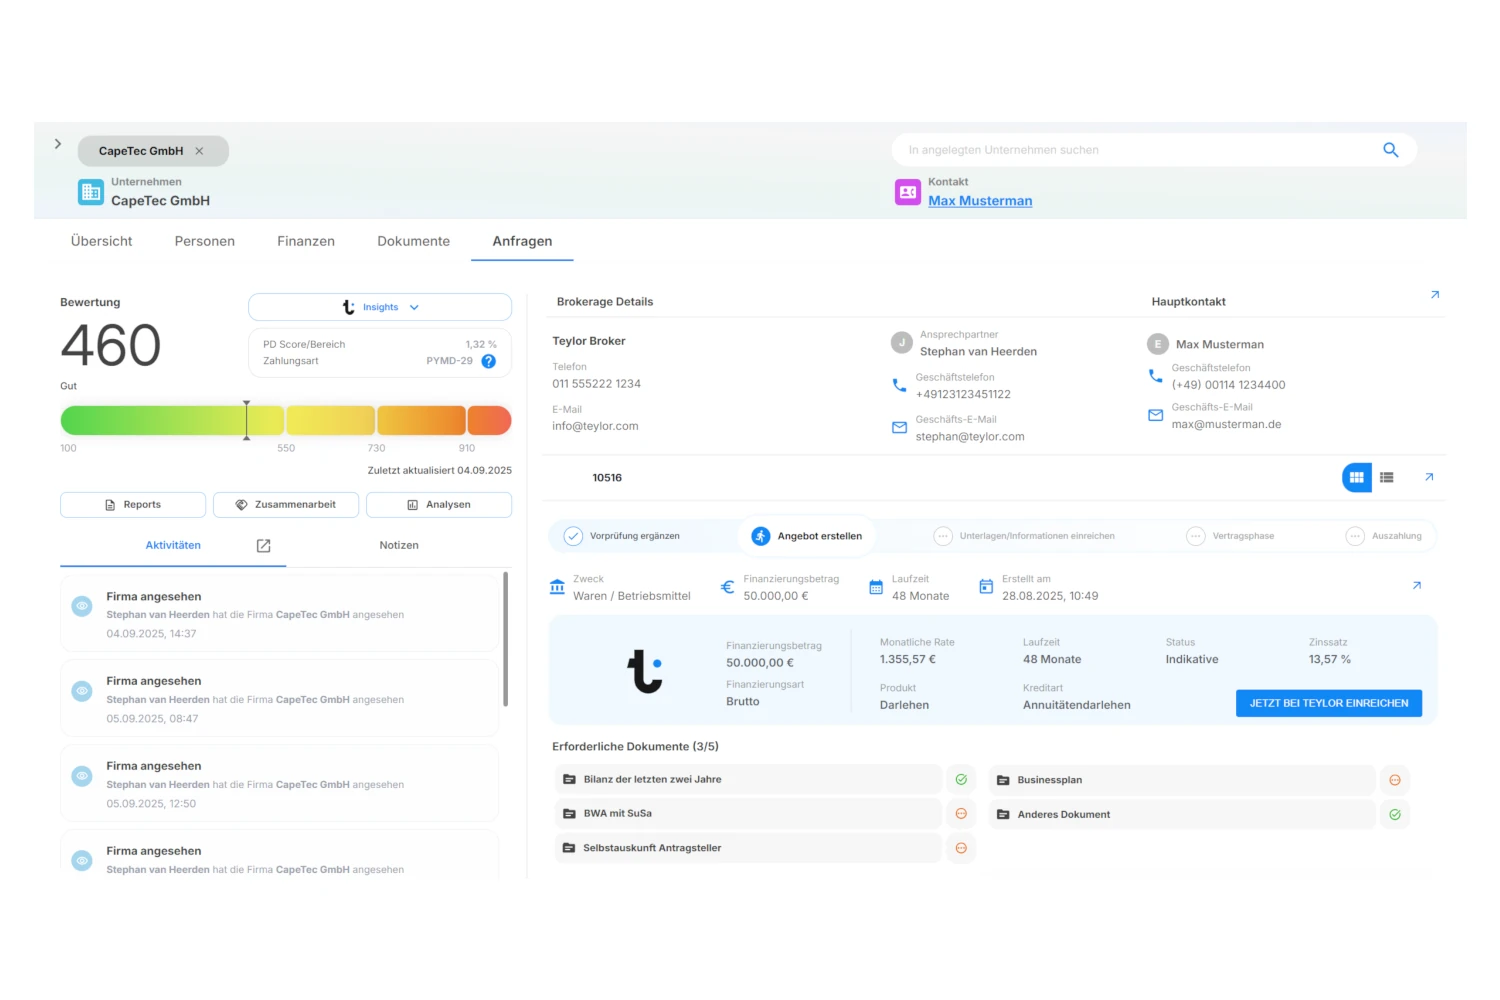Viewport: 1500px width, 1000px height.
Task: Switch to the Übersicht tab
Action: [102, 241]
